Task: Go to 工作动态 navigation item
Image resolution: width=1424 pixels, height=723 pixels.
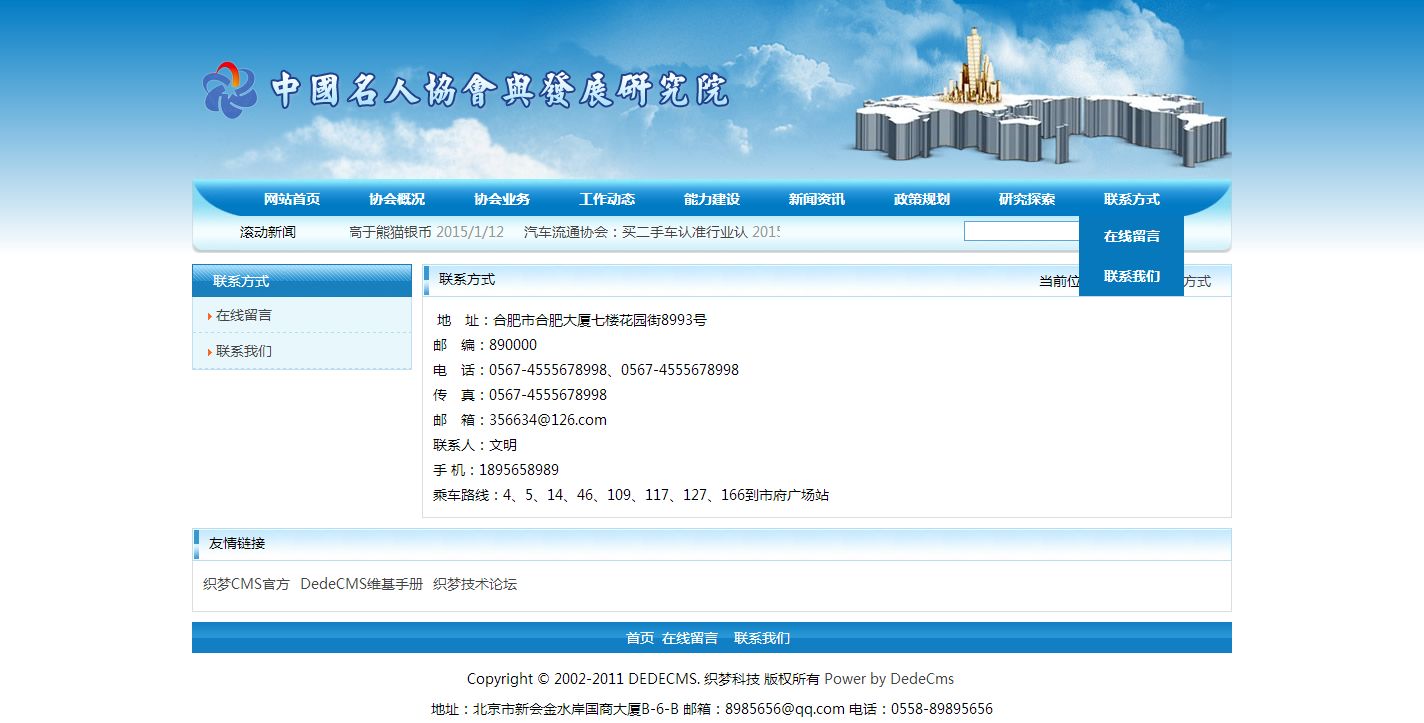Action: (607, 199)
